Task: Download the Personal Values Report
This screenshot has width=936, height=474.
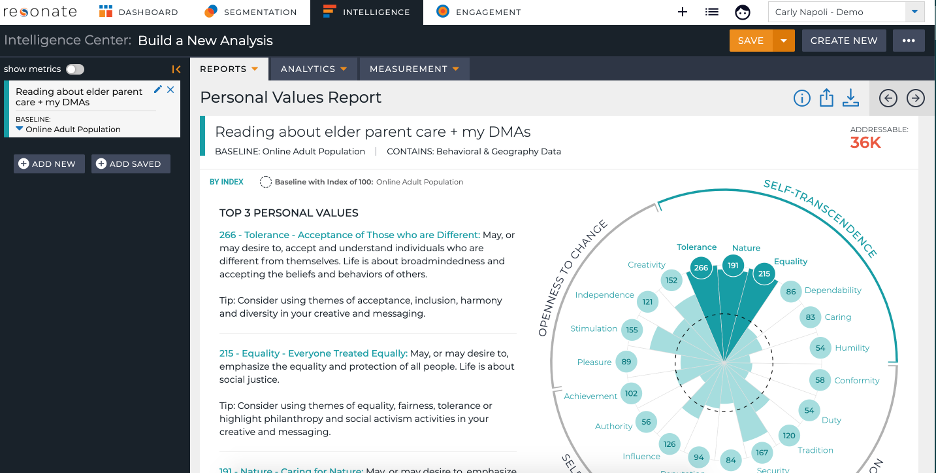Action: tap(851, 98)
